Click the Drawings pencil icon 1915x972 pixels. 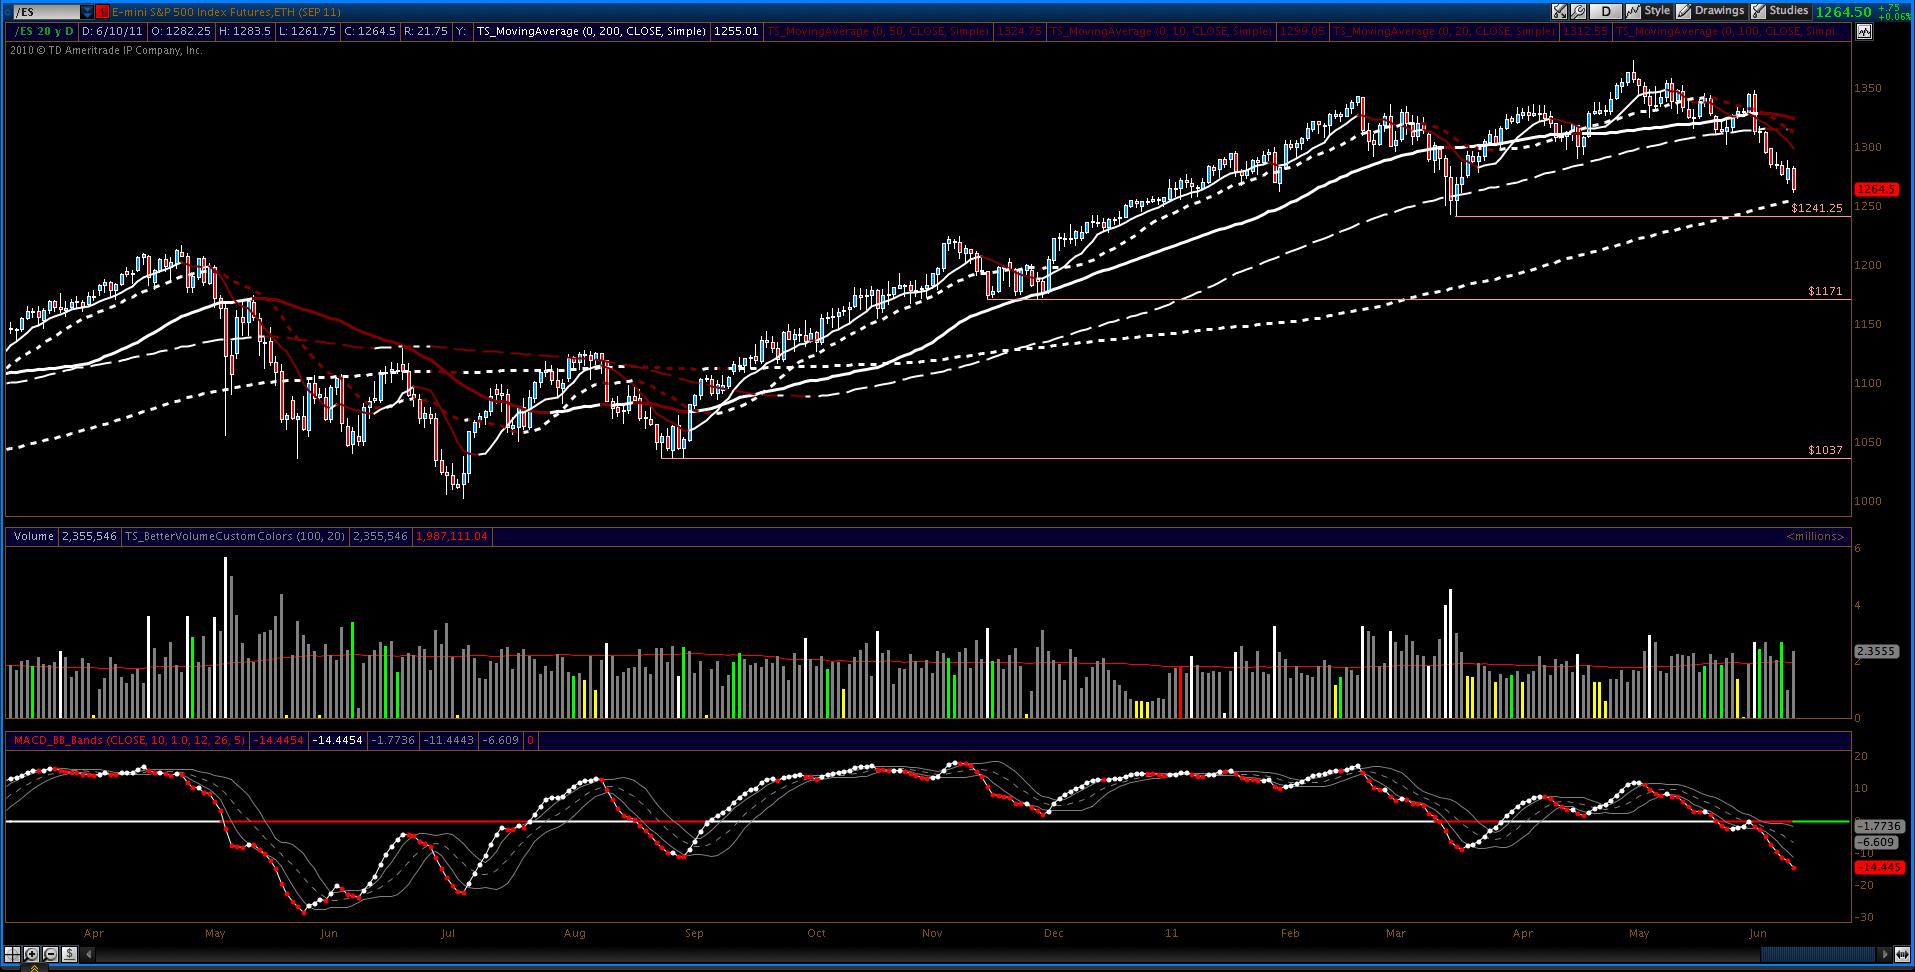(1684, 11)
